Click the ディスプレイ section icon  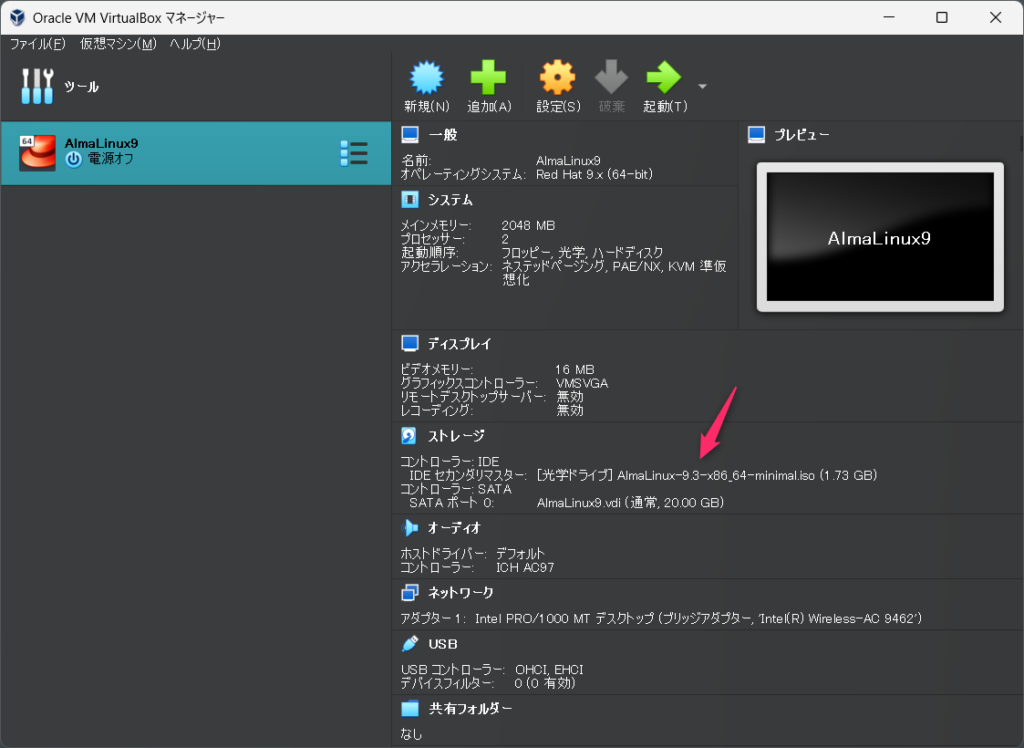(x=409, y=344)
